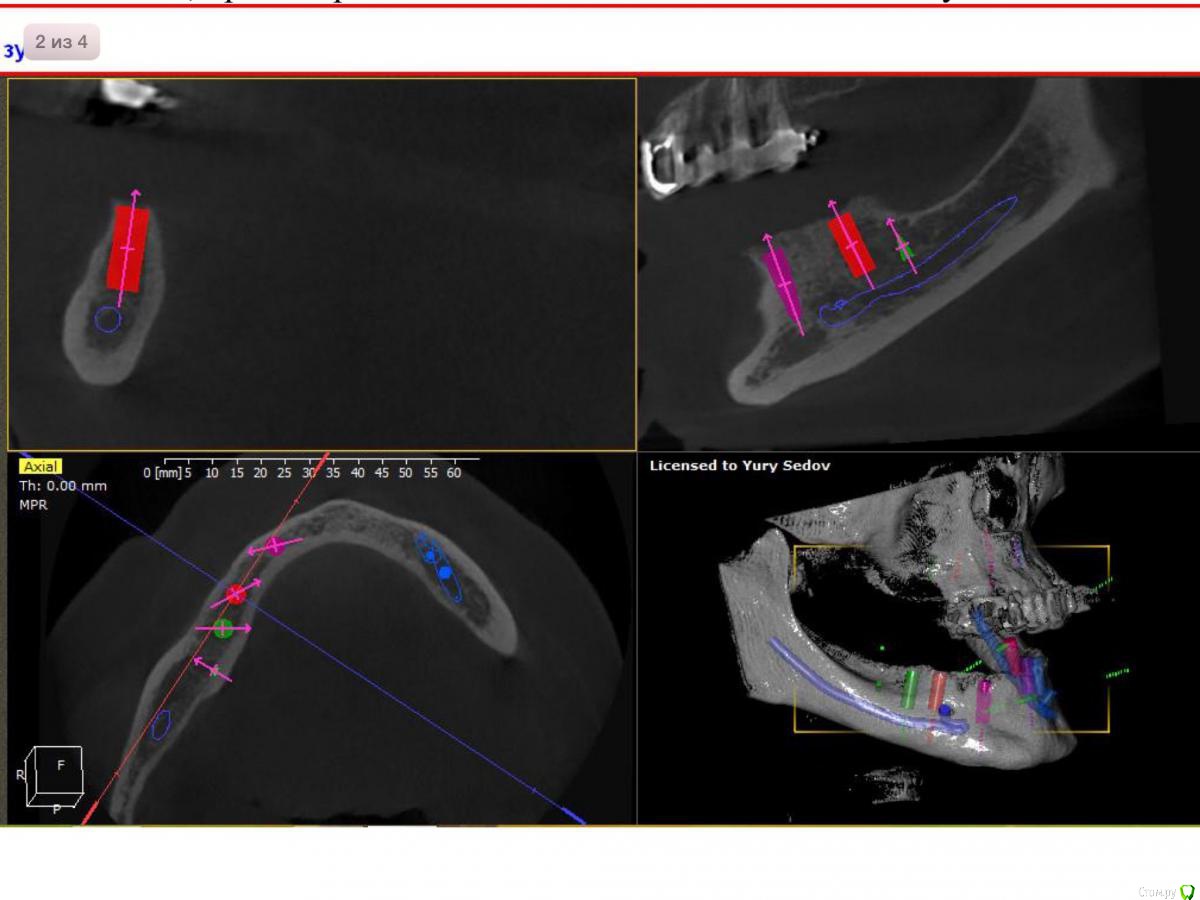The width and height of the screenshot is (1200, 900).
Task: Click the blue nerve circle in cross-section
Action: [108, 319]
